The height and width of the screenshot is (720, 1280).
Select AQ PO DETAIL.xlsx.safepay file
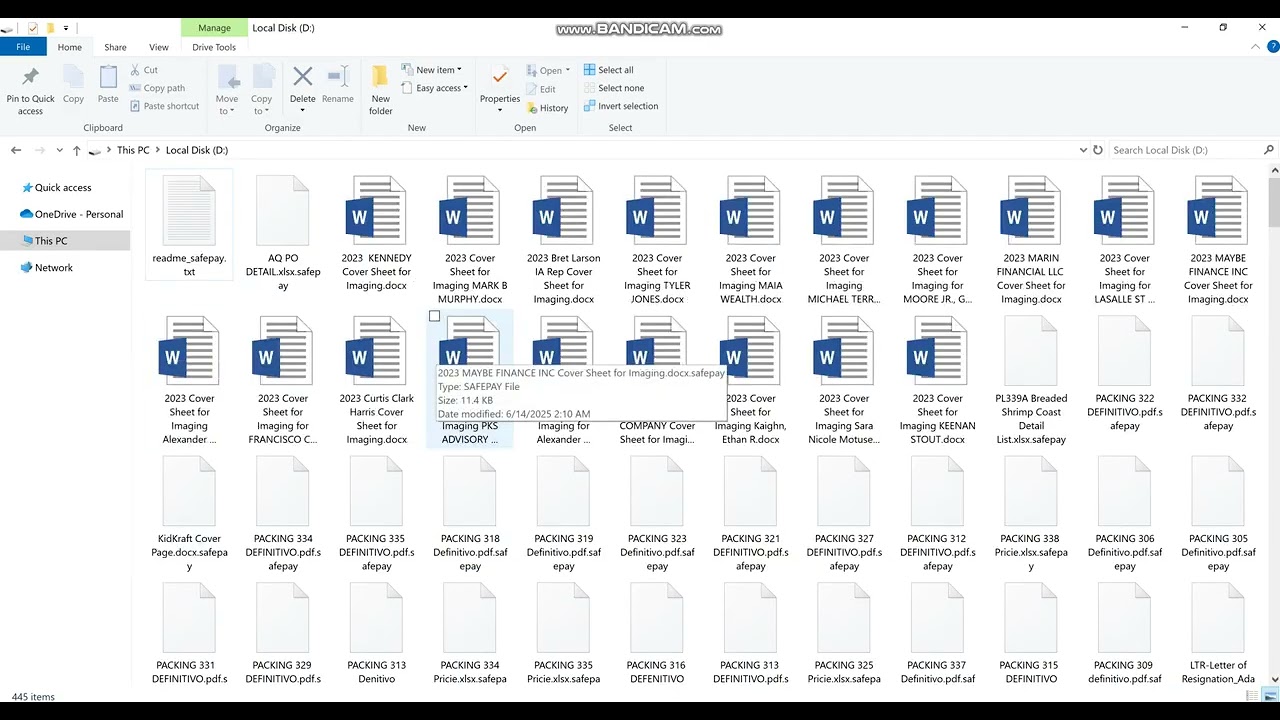point(283,232)
